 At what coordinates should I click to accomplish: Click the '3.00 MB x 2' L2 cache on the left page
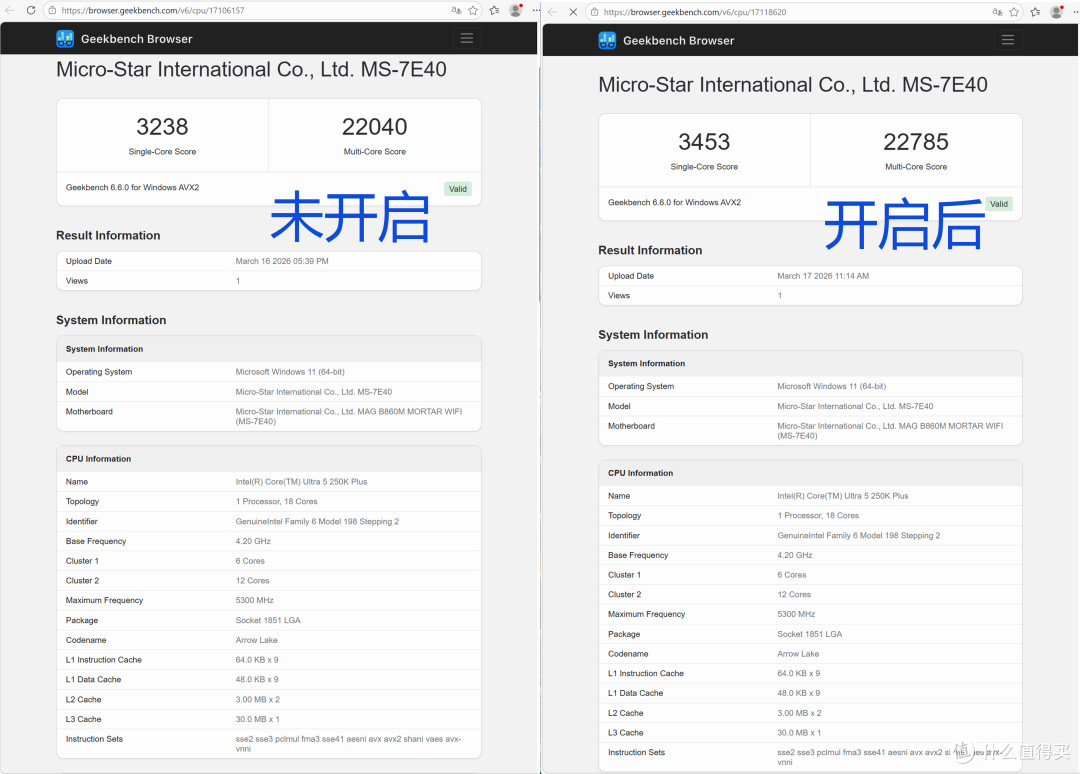point(258,700)
